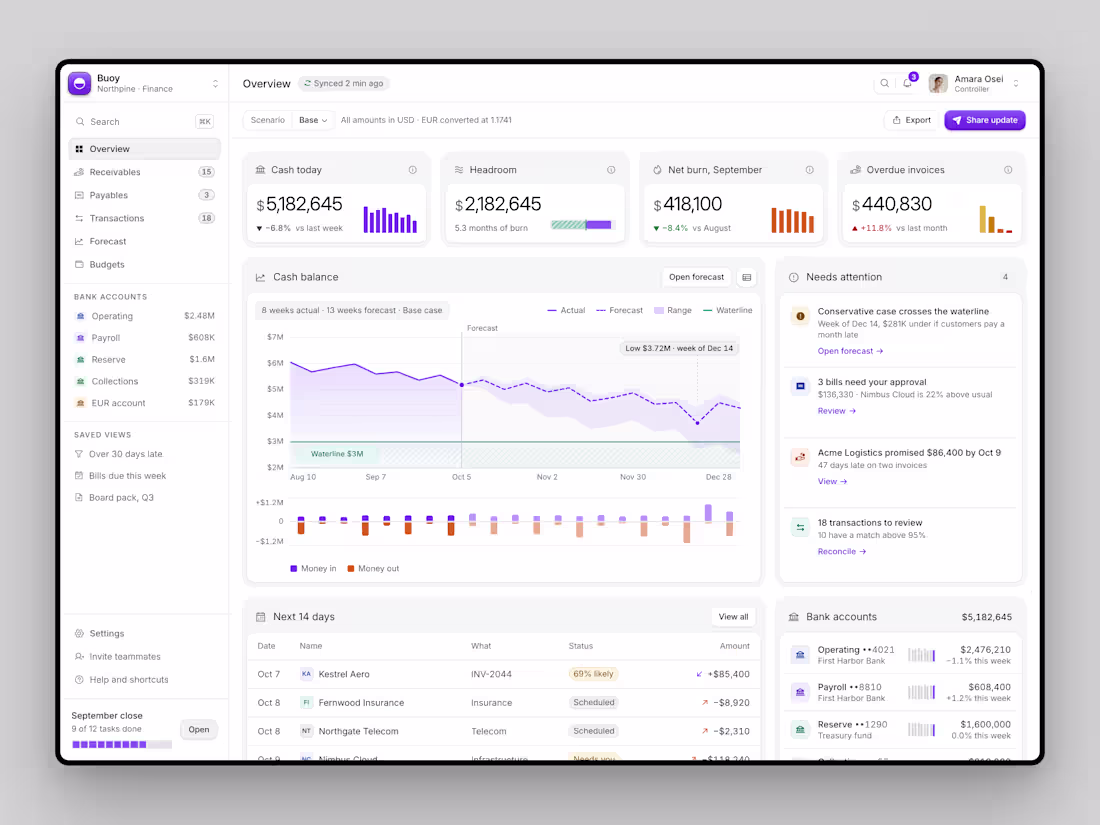The height and width of the screenshot is (825, 1100).
Task: Expand the Amara Osei account menu chevron
Action: (x=1016, y=83)
